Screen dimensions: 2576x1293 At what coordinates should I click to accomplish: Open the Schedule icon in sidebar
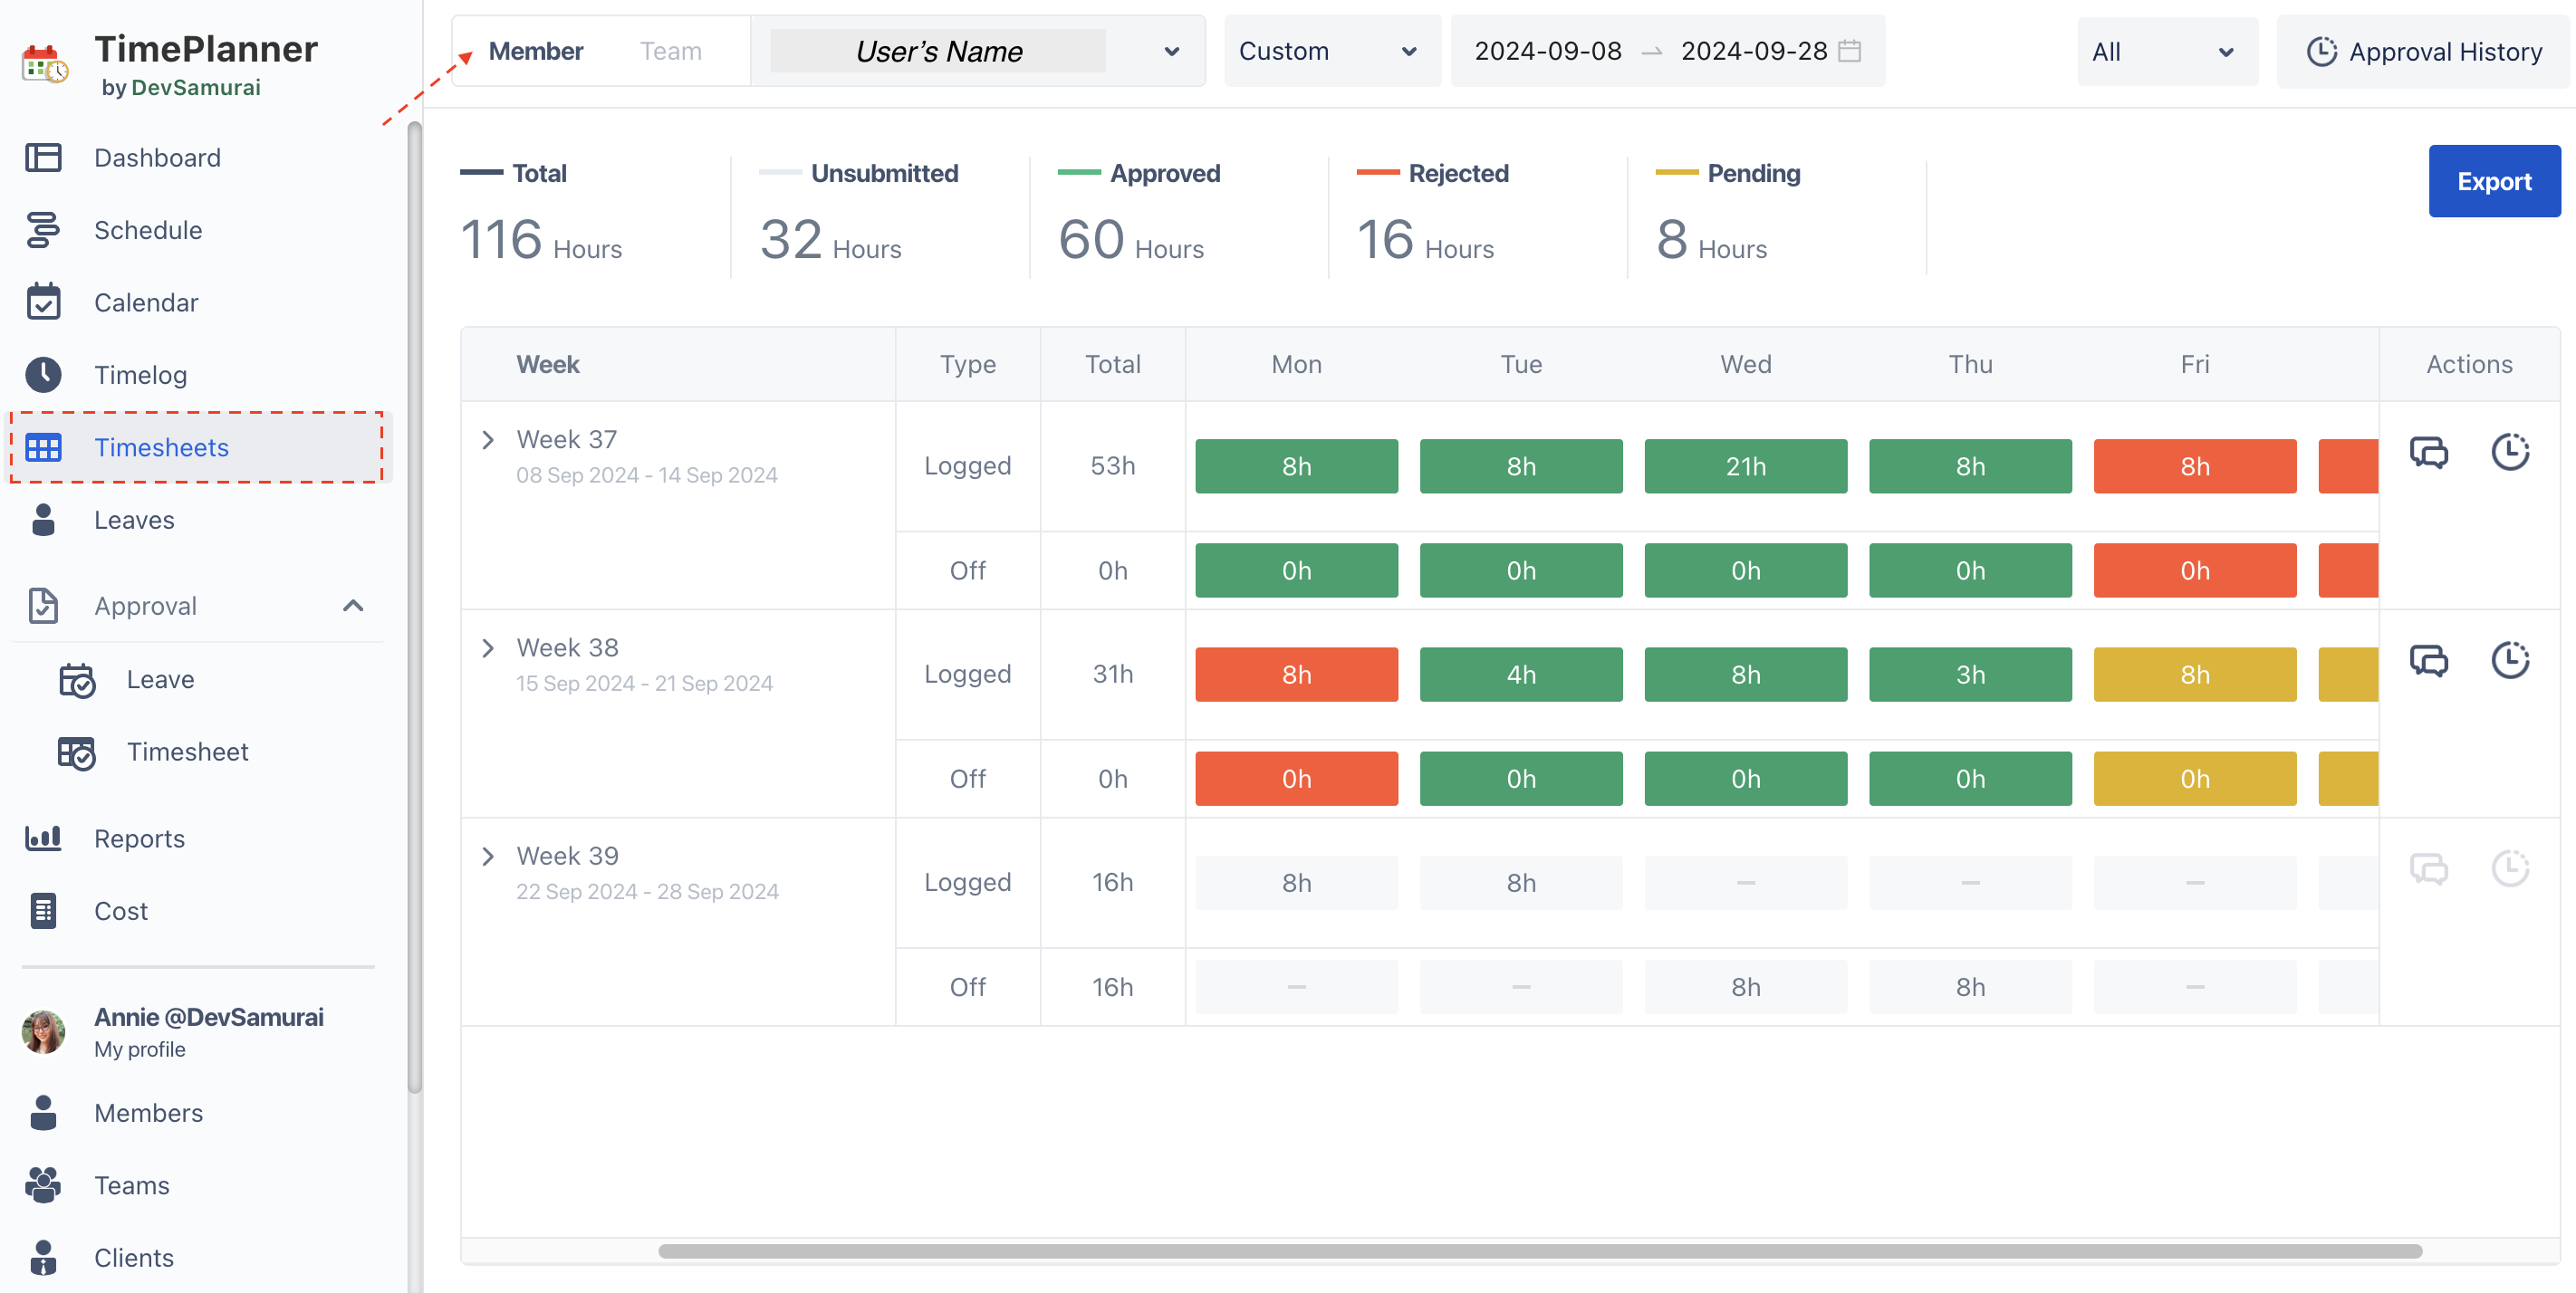pyautogui.click(x=43, y=230)
